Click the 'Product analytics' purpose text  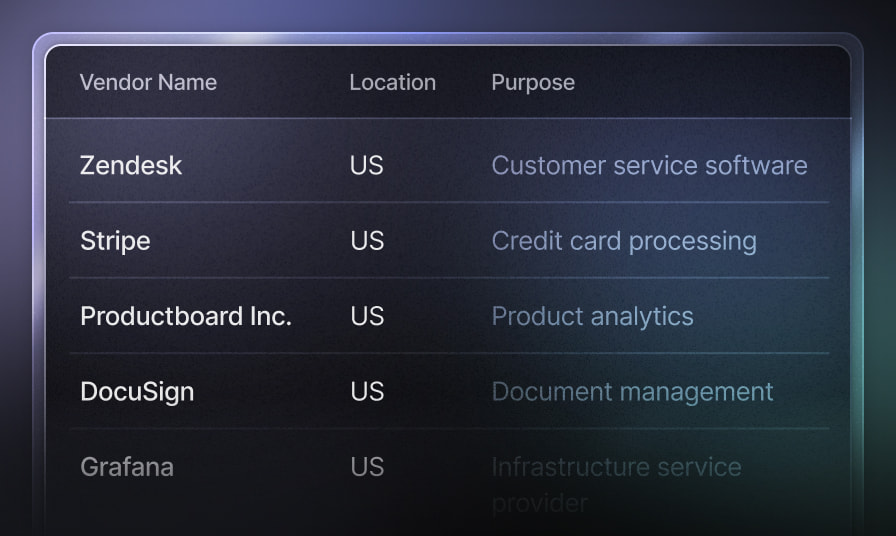pyautogui.click(x=592, y=316)
